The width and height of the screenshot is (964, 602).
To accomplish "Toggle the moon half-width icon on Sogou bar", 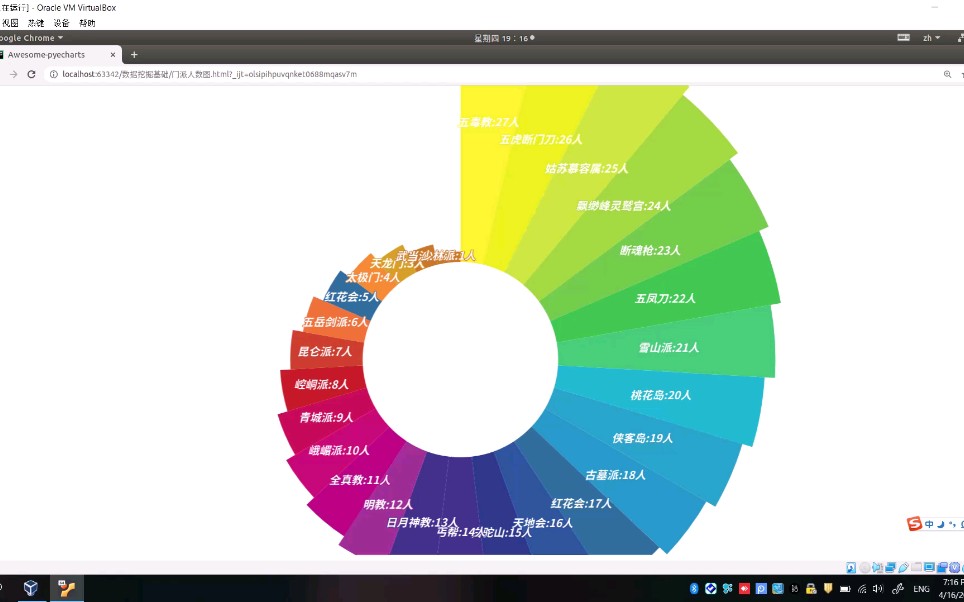I will click(x=941, y=525).
